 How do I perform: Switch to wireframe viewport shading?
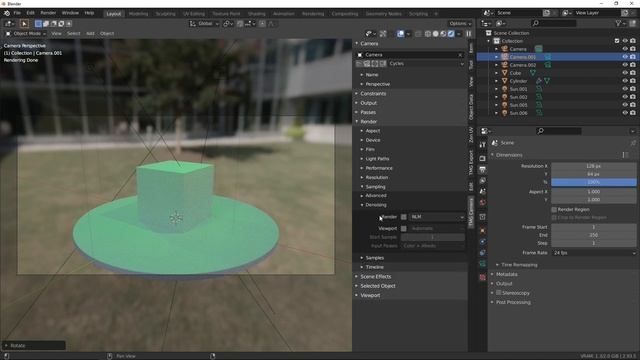(x=428, y=34)
